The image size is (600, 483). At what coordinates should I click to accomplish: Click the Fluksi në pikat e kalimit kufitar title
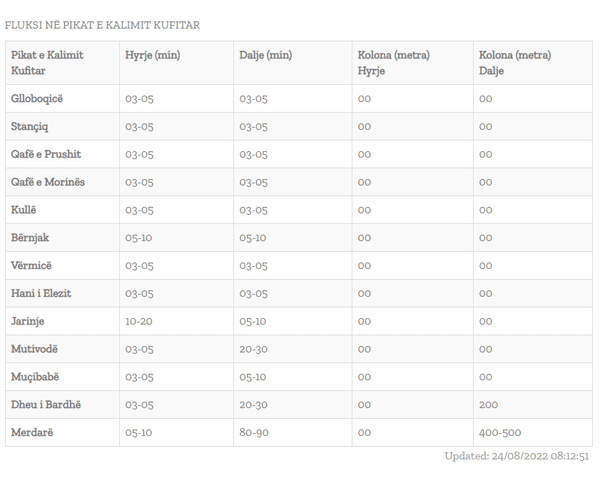(102, 25)
